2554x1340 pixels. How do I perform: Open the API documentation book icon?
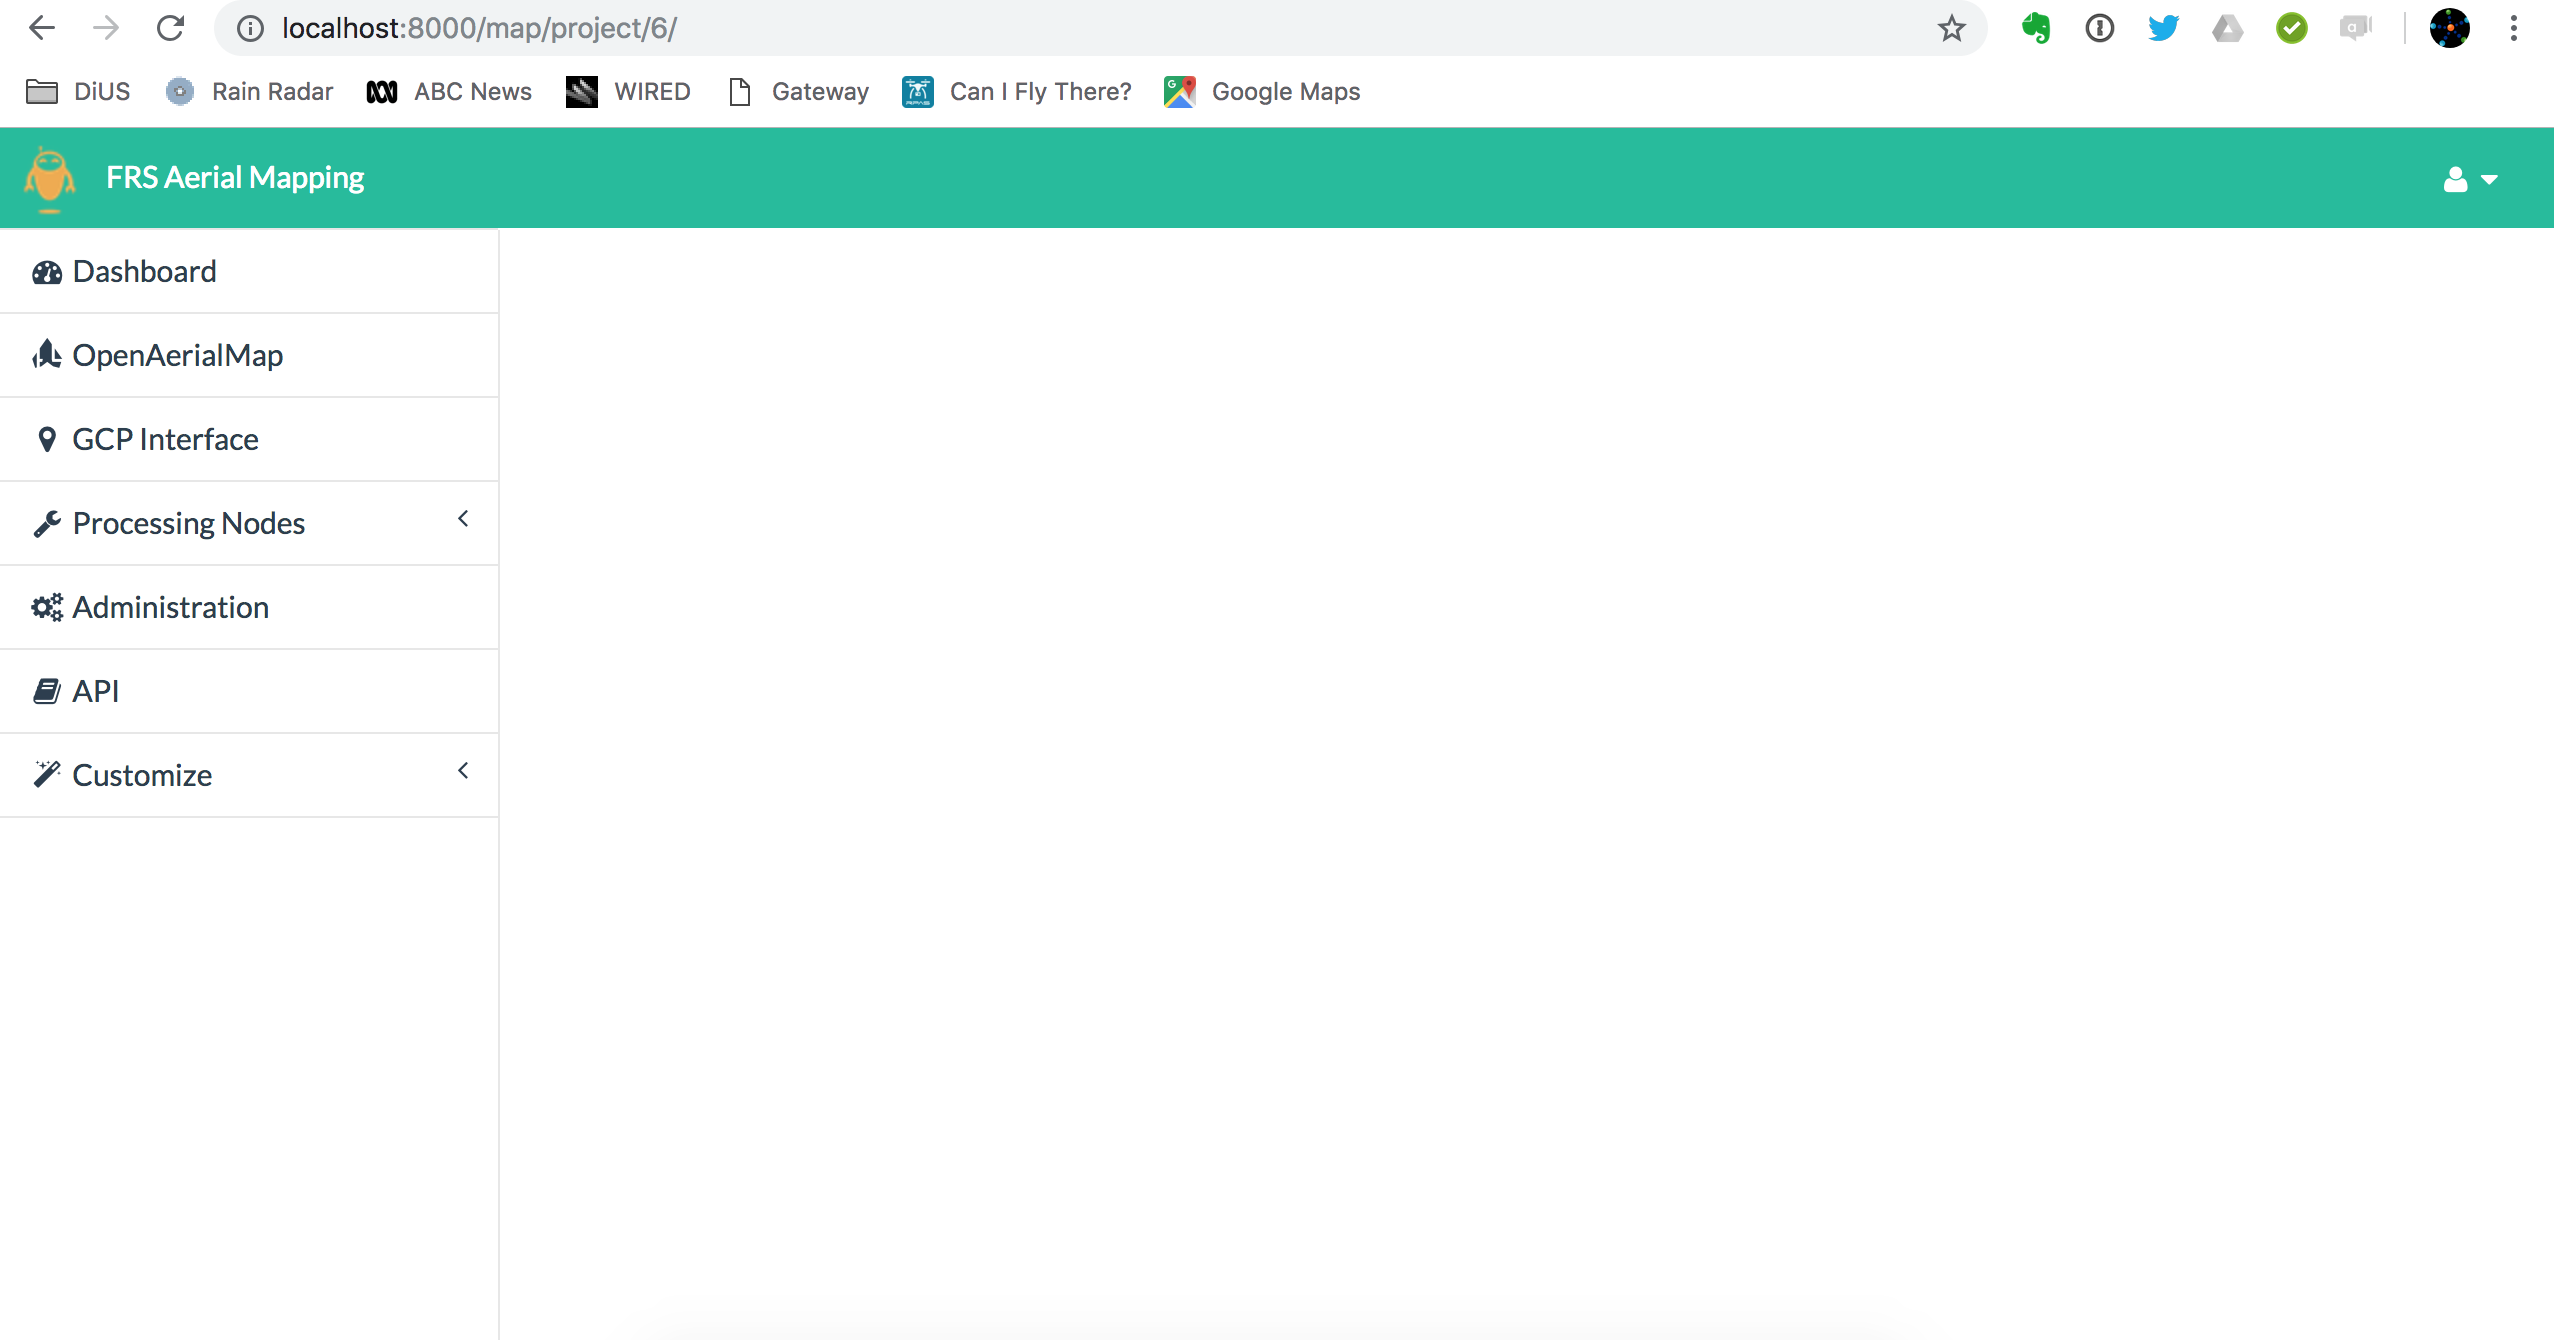tap(47, 690)
